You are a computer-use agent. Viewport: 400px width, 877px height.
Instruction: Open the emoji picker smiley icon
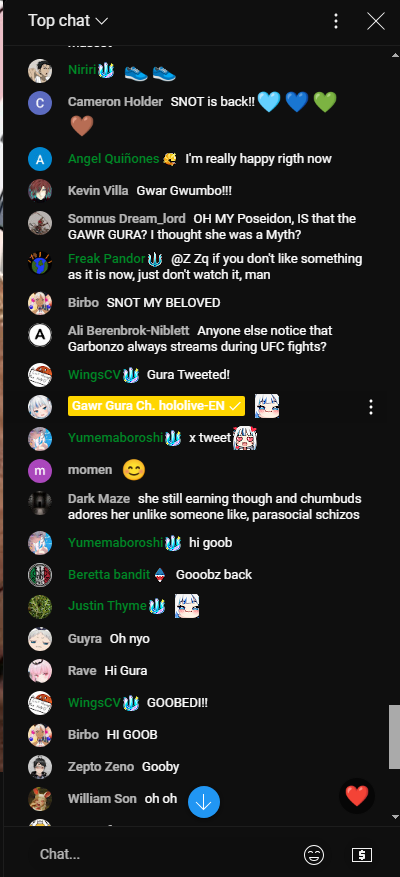click(x=314, y=854)
